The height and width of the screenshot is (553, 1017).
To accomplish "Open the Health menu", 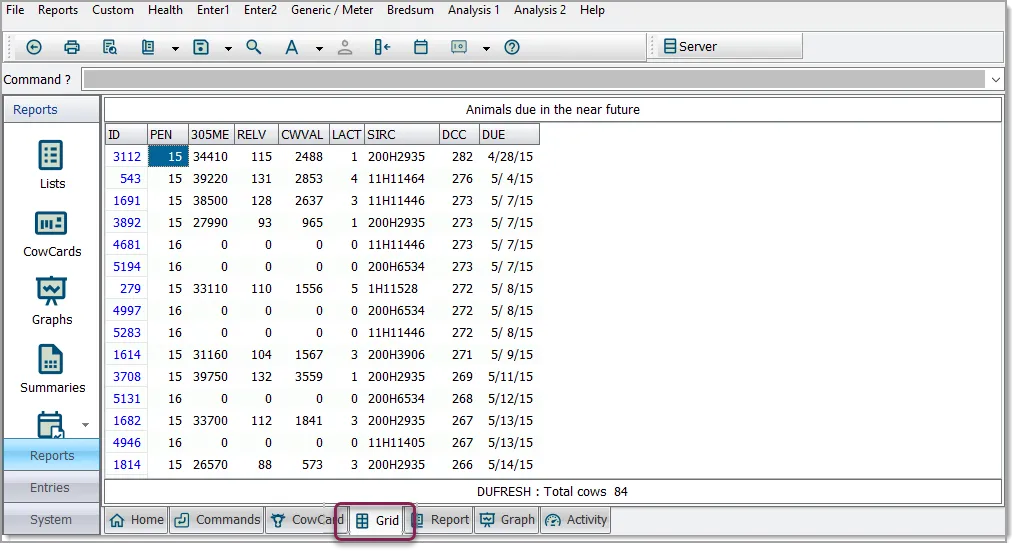I will click(x=165, y=10).
